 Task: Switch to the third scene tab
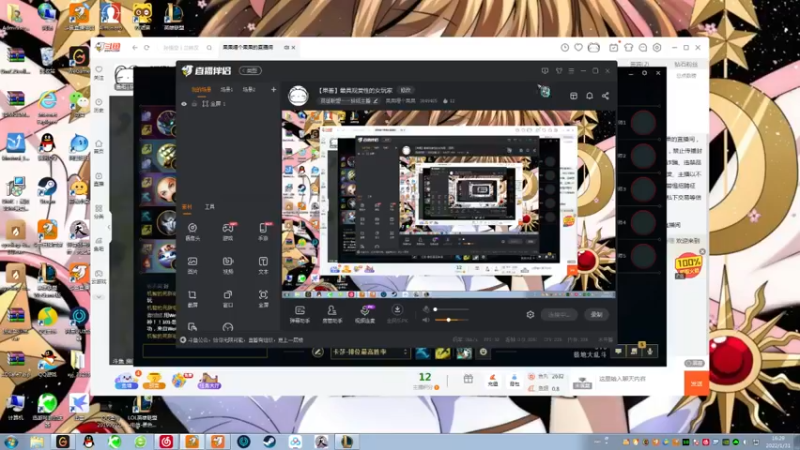pyautogui.click(x=249, y=89)
